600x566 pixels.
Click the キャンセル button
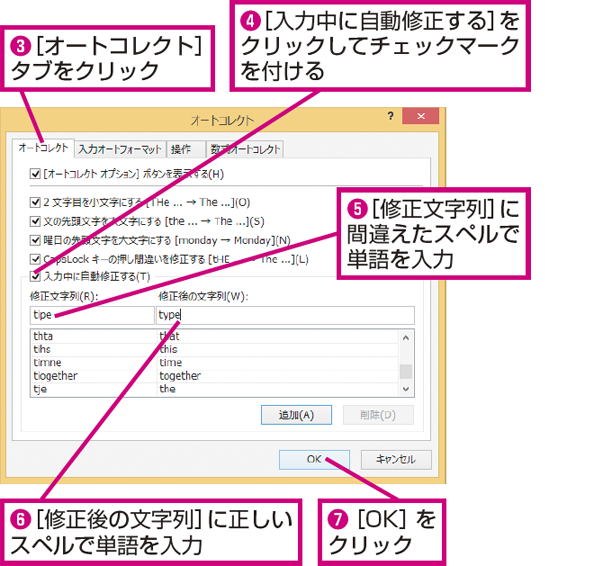tap(395, 459)
